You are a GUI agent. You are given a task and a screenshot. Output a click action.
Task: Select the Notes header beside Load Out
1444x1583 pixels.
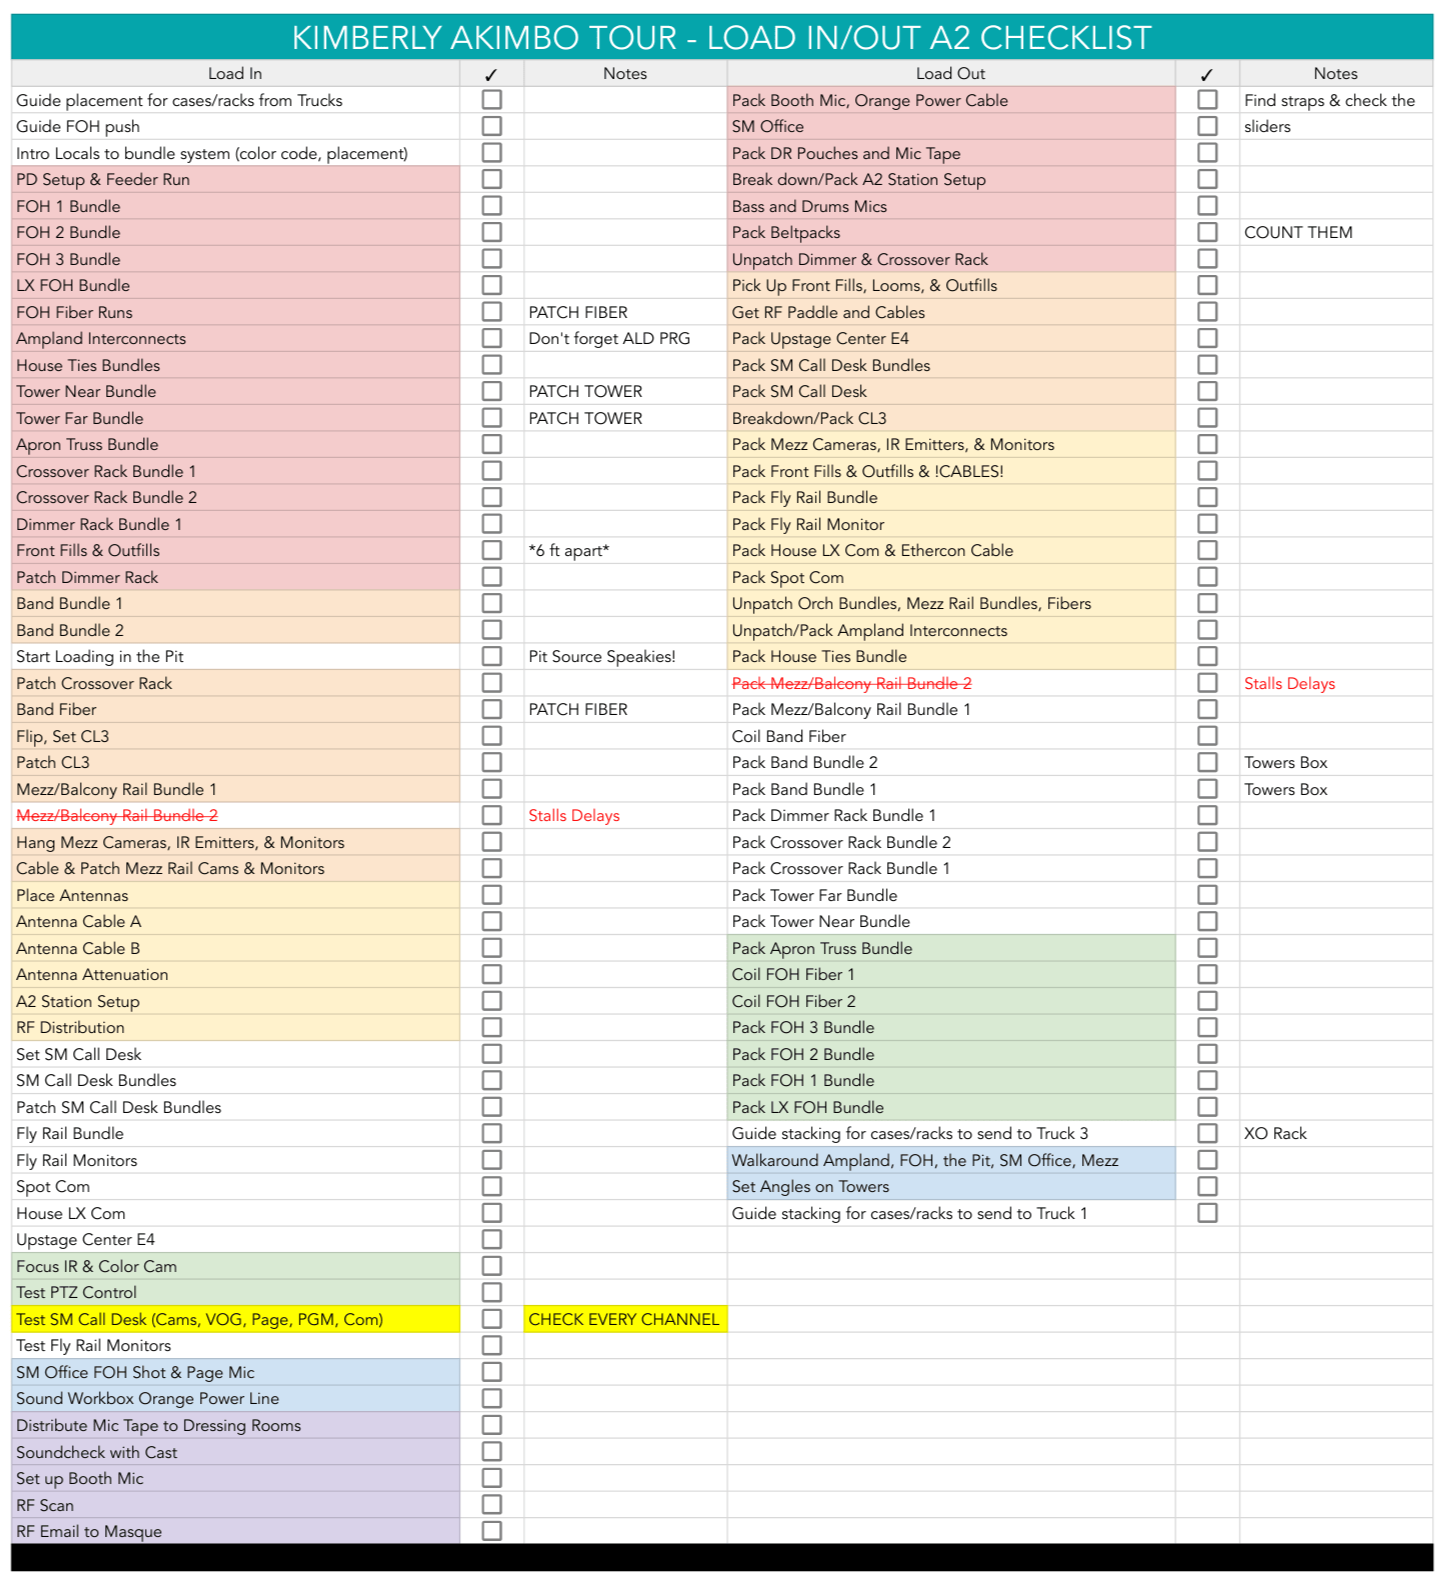[1336, 73]
